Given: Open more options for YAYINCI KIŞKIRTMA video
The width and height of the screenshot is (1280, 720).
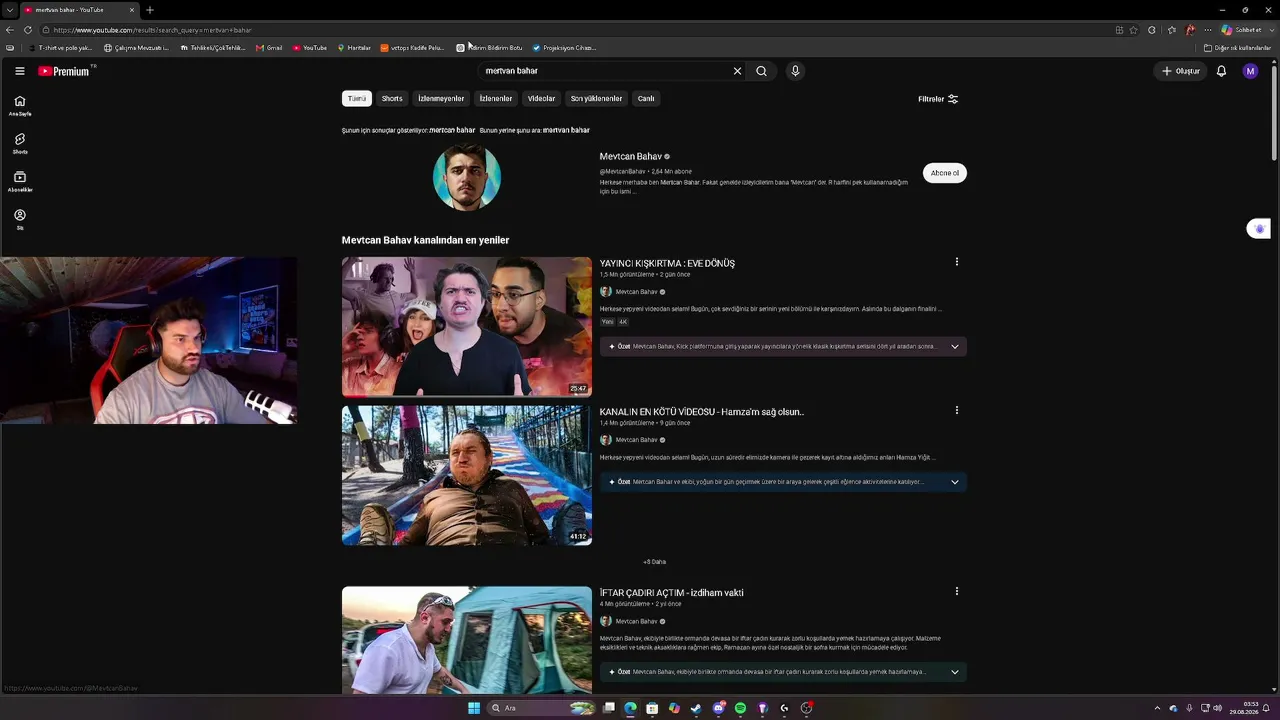Looking at the screenshot, I should [957, 262].
